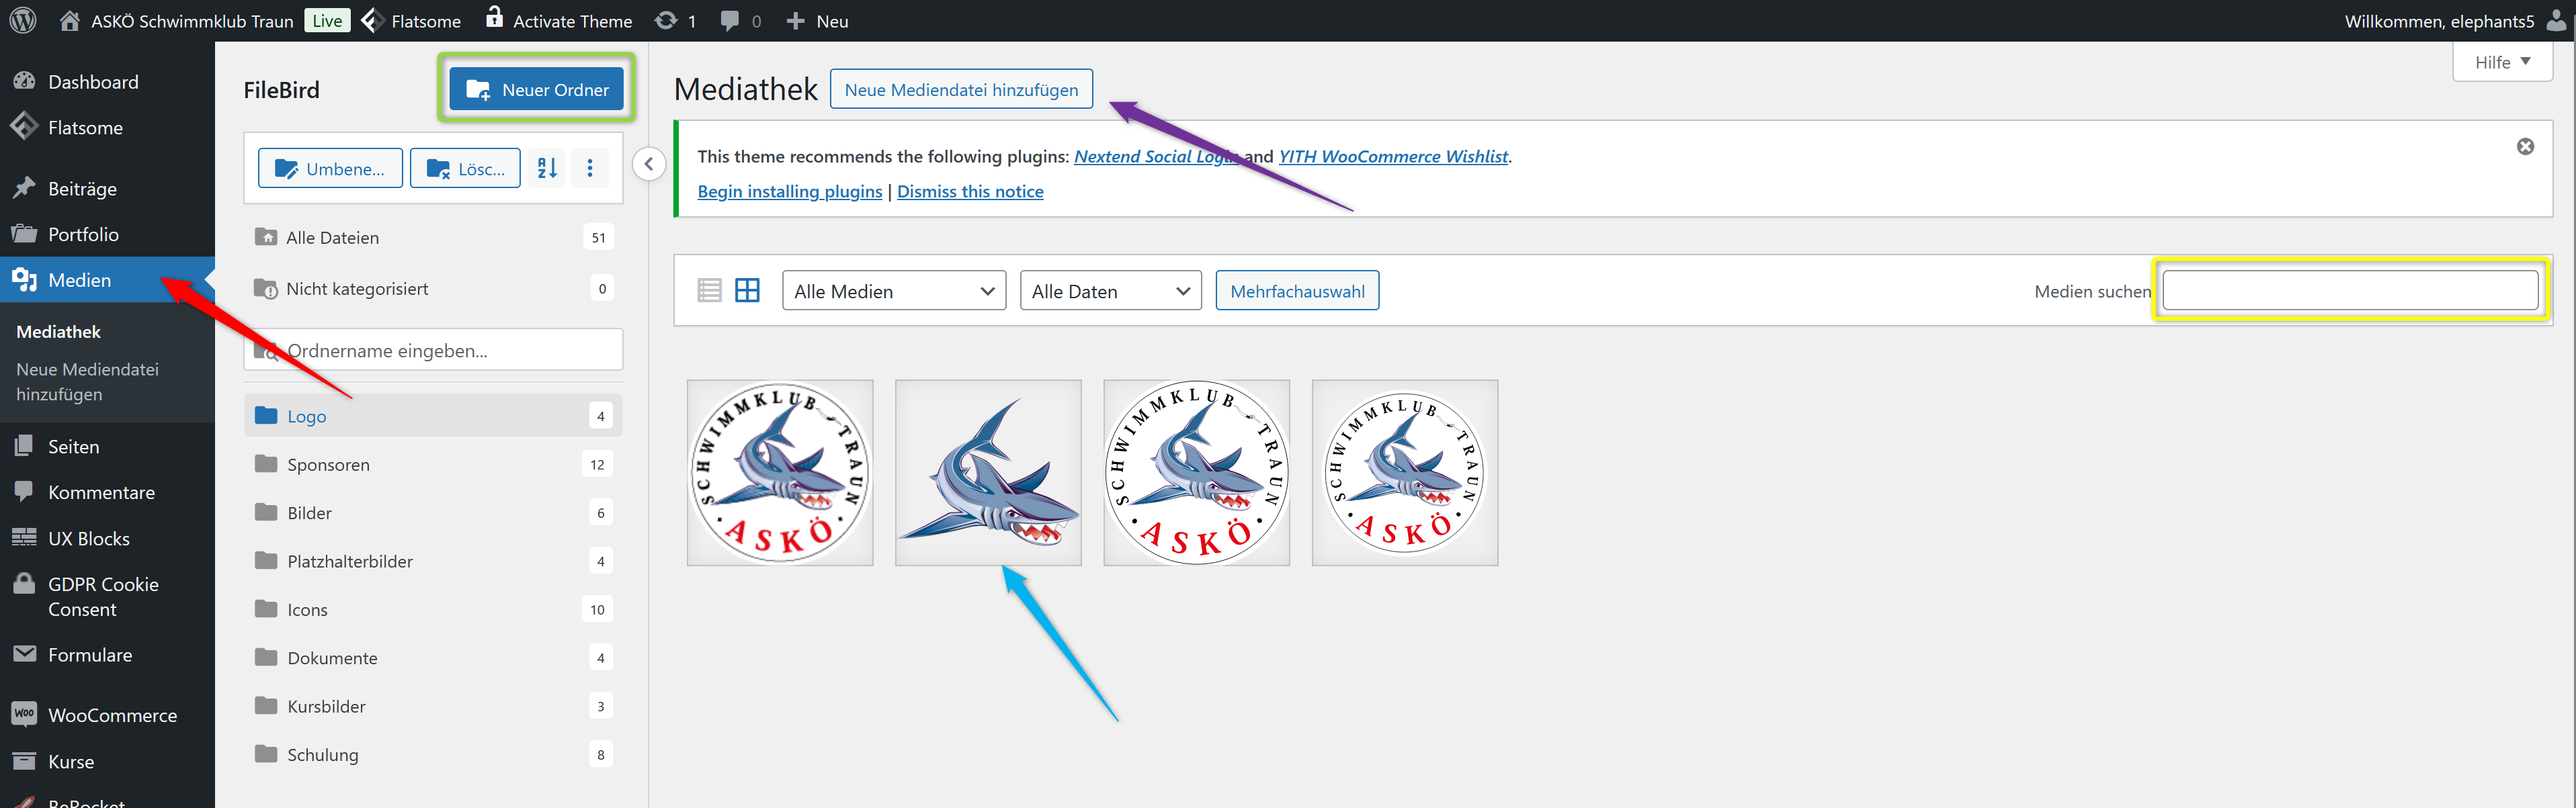Select the Sponsoren folder
This screenshot has width=2576, height=808.
pyautogui.click(x=433, y=465)
